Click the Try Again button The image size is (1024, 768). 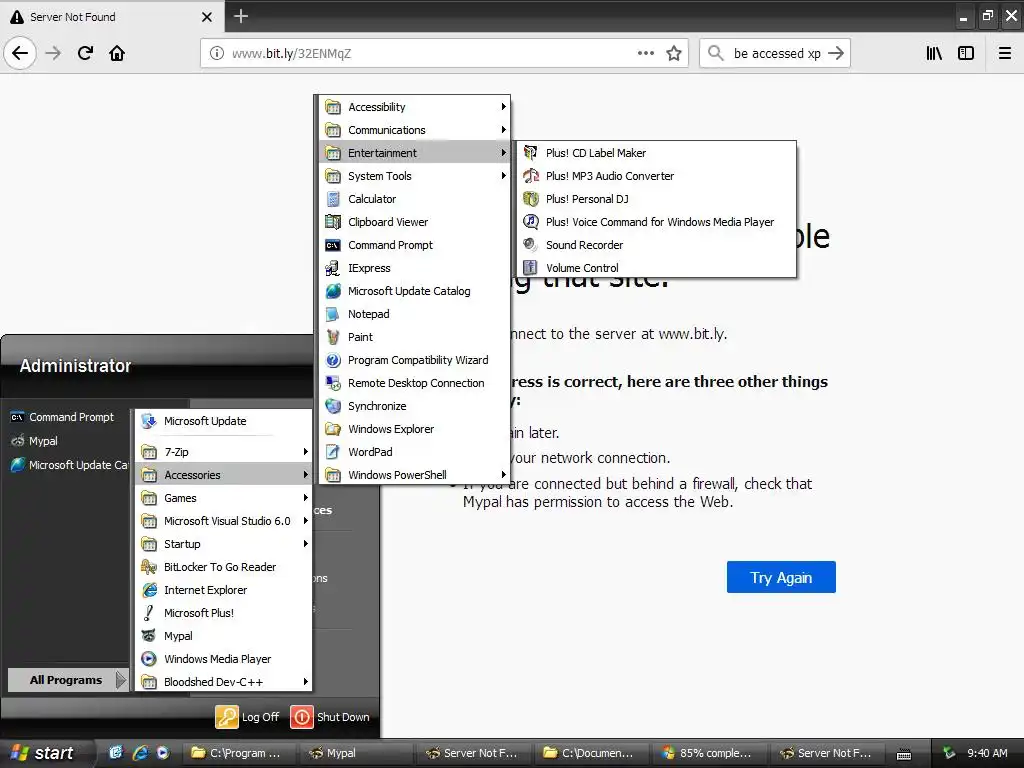[x=781, y=577]
